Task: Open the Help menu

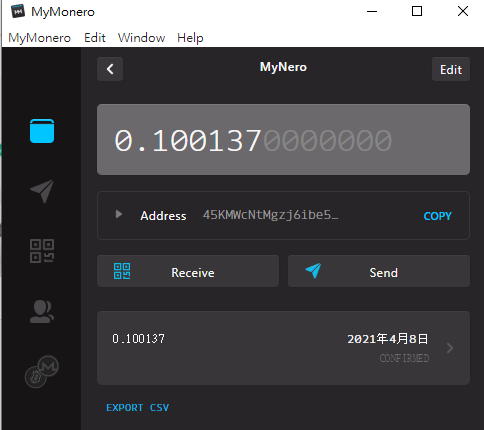Action: (x=190, y=38)
